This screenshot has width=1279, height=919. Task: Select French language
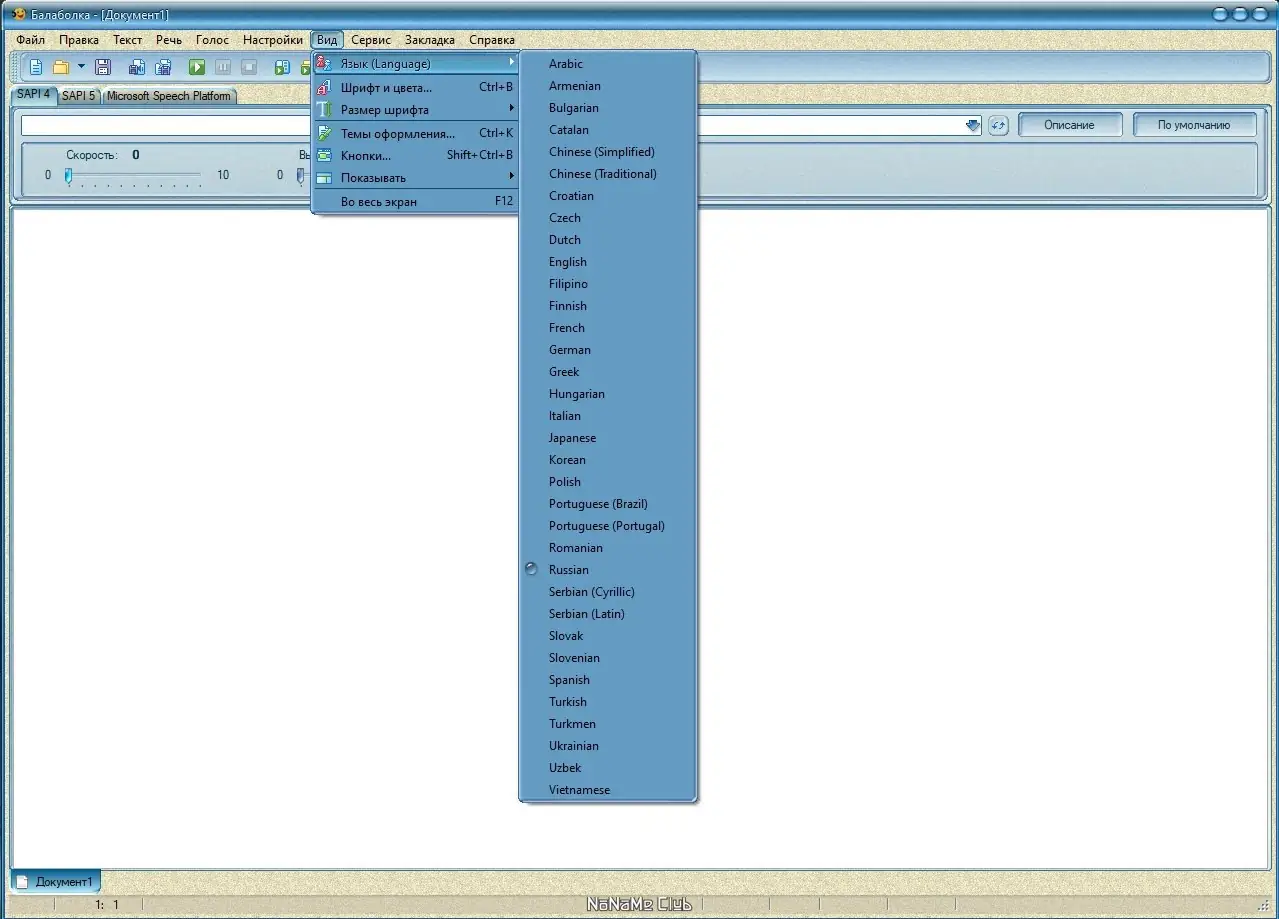click(x=607, y=328)
